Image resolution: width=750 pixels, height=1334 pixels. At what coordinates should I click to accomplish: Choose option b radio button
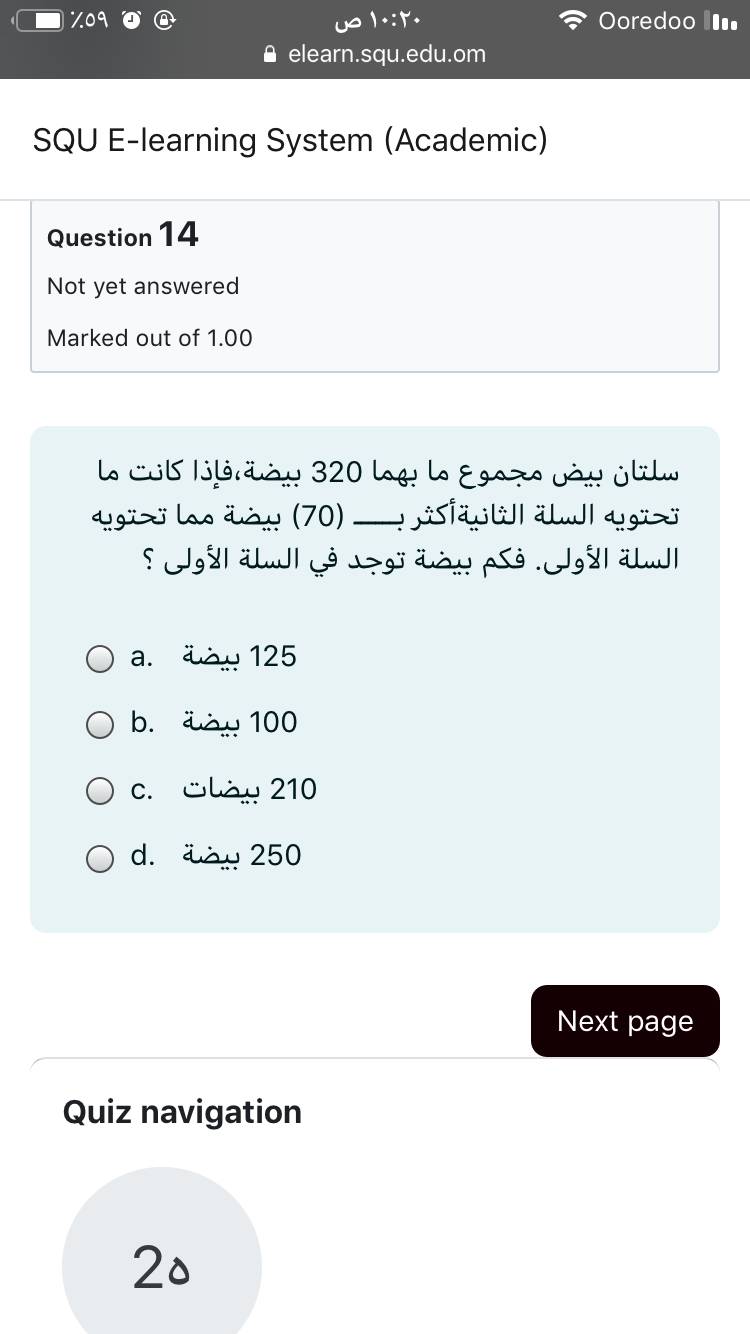(99, 725)
